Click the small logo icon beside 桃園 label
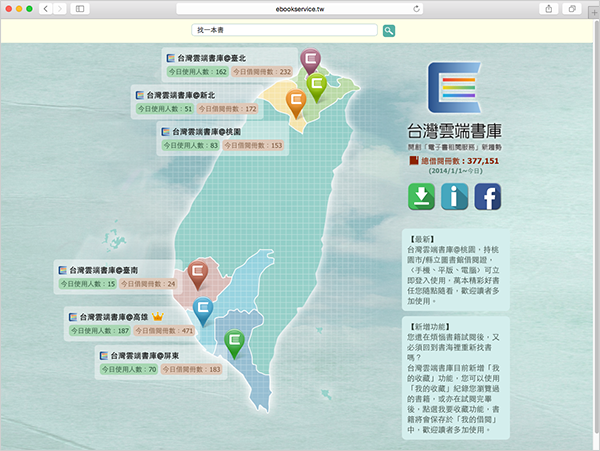This screenshot has width=600, height=451. [165, 132]
